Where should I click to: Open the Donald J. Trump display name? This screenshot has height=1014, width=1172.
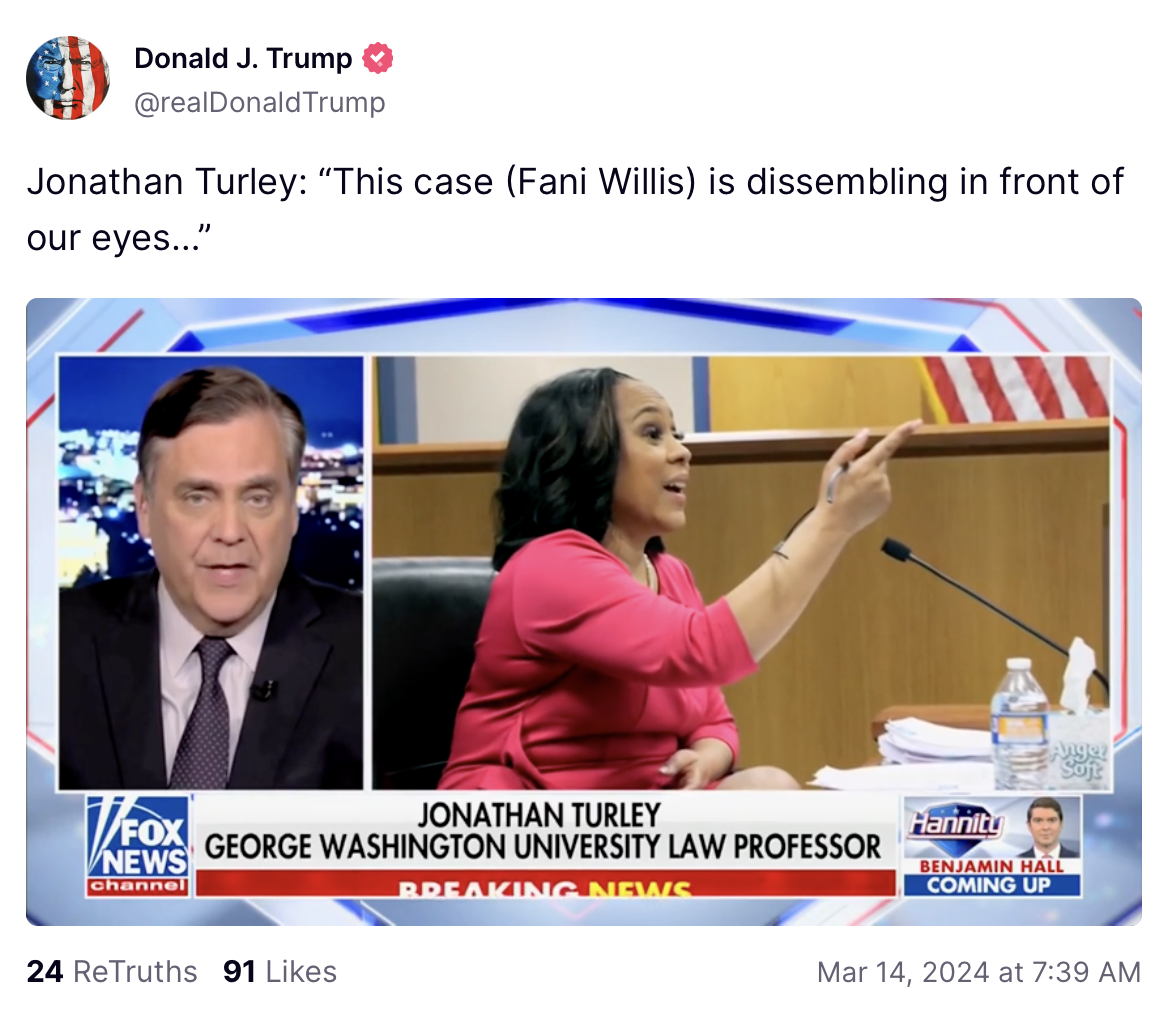[243, 58]
